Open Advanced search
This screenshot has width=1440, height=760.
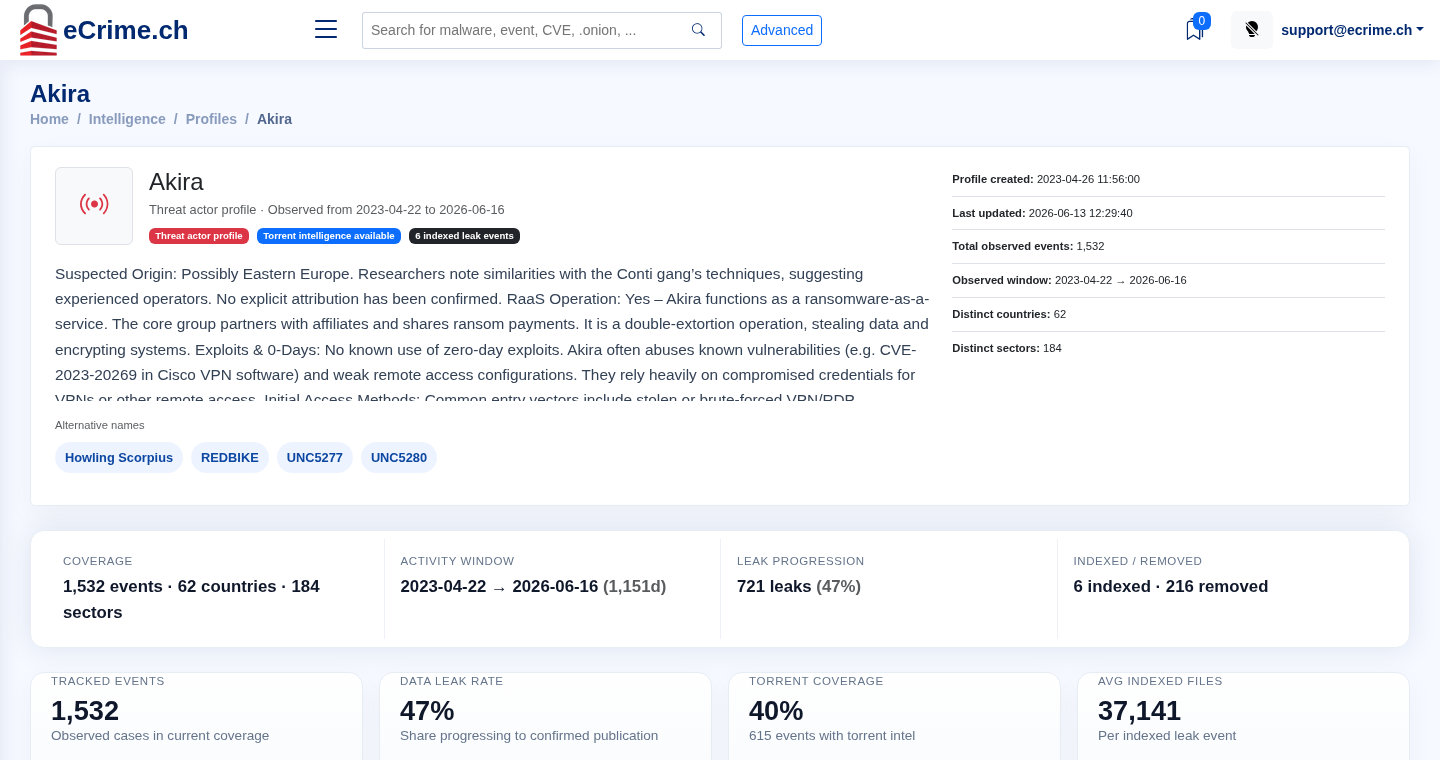[782, 30]
